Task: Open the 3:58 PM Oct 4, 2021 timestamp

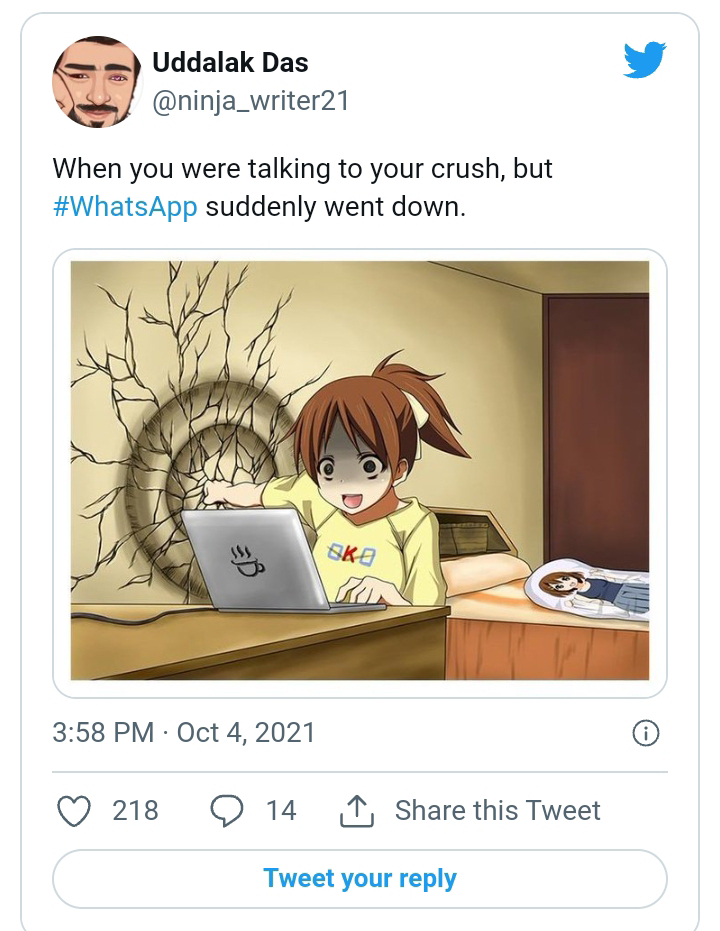Action: click(183, 733)
